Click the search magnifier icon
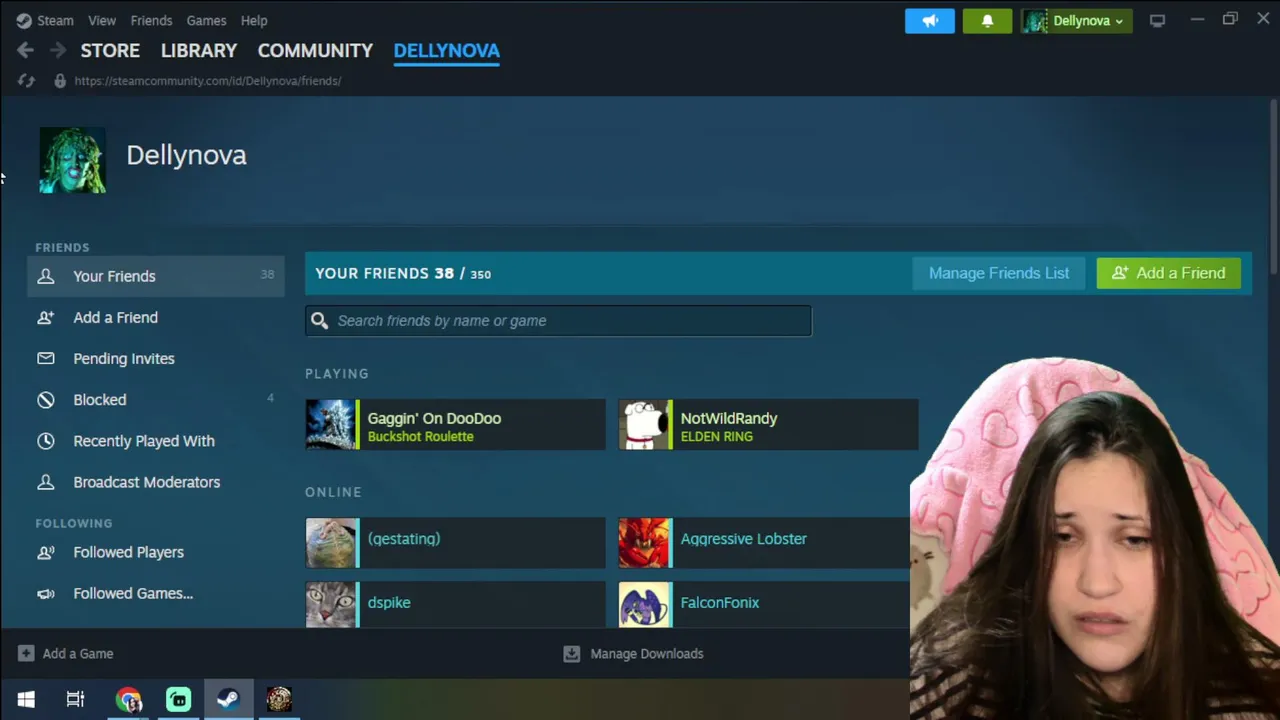 coord(319,320)
